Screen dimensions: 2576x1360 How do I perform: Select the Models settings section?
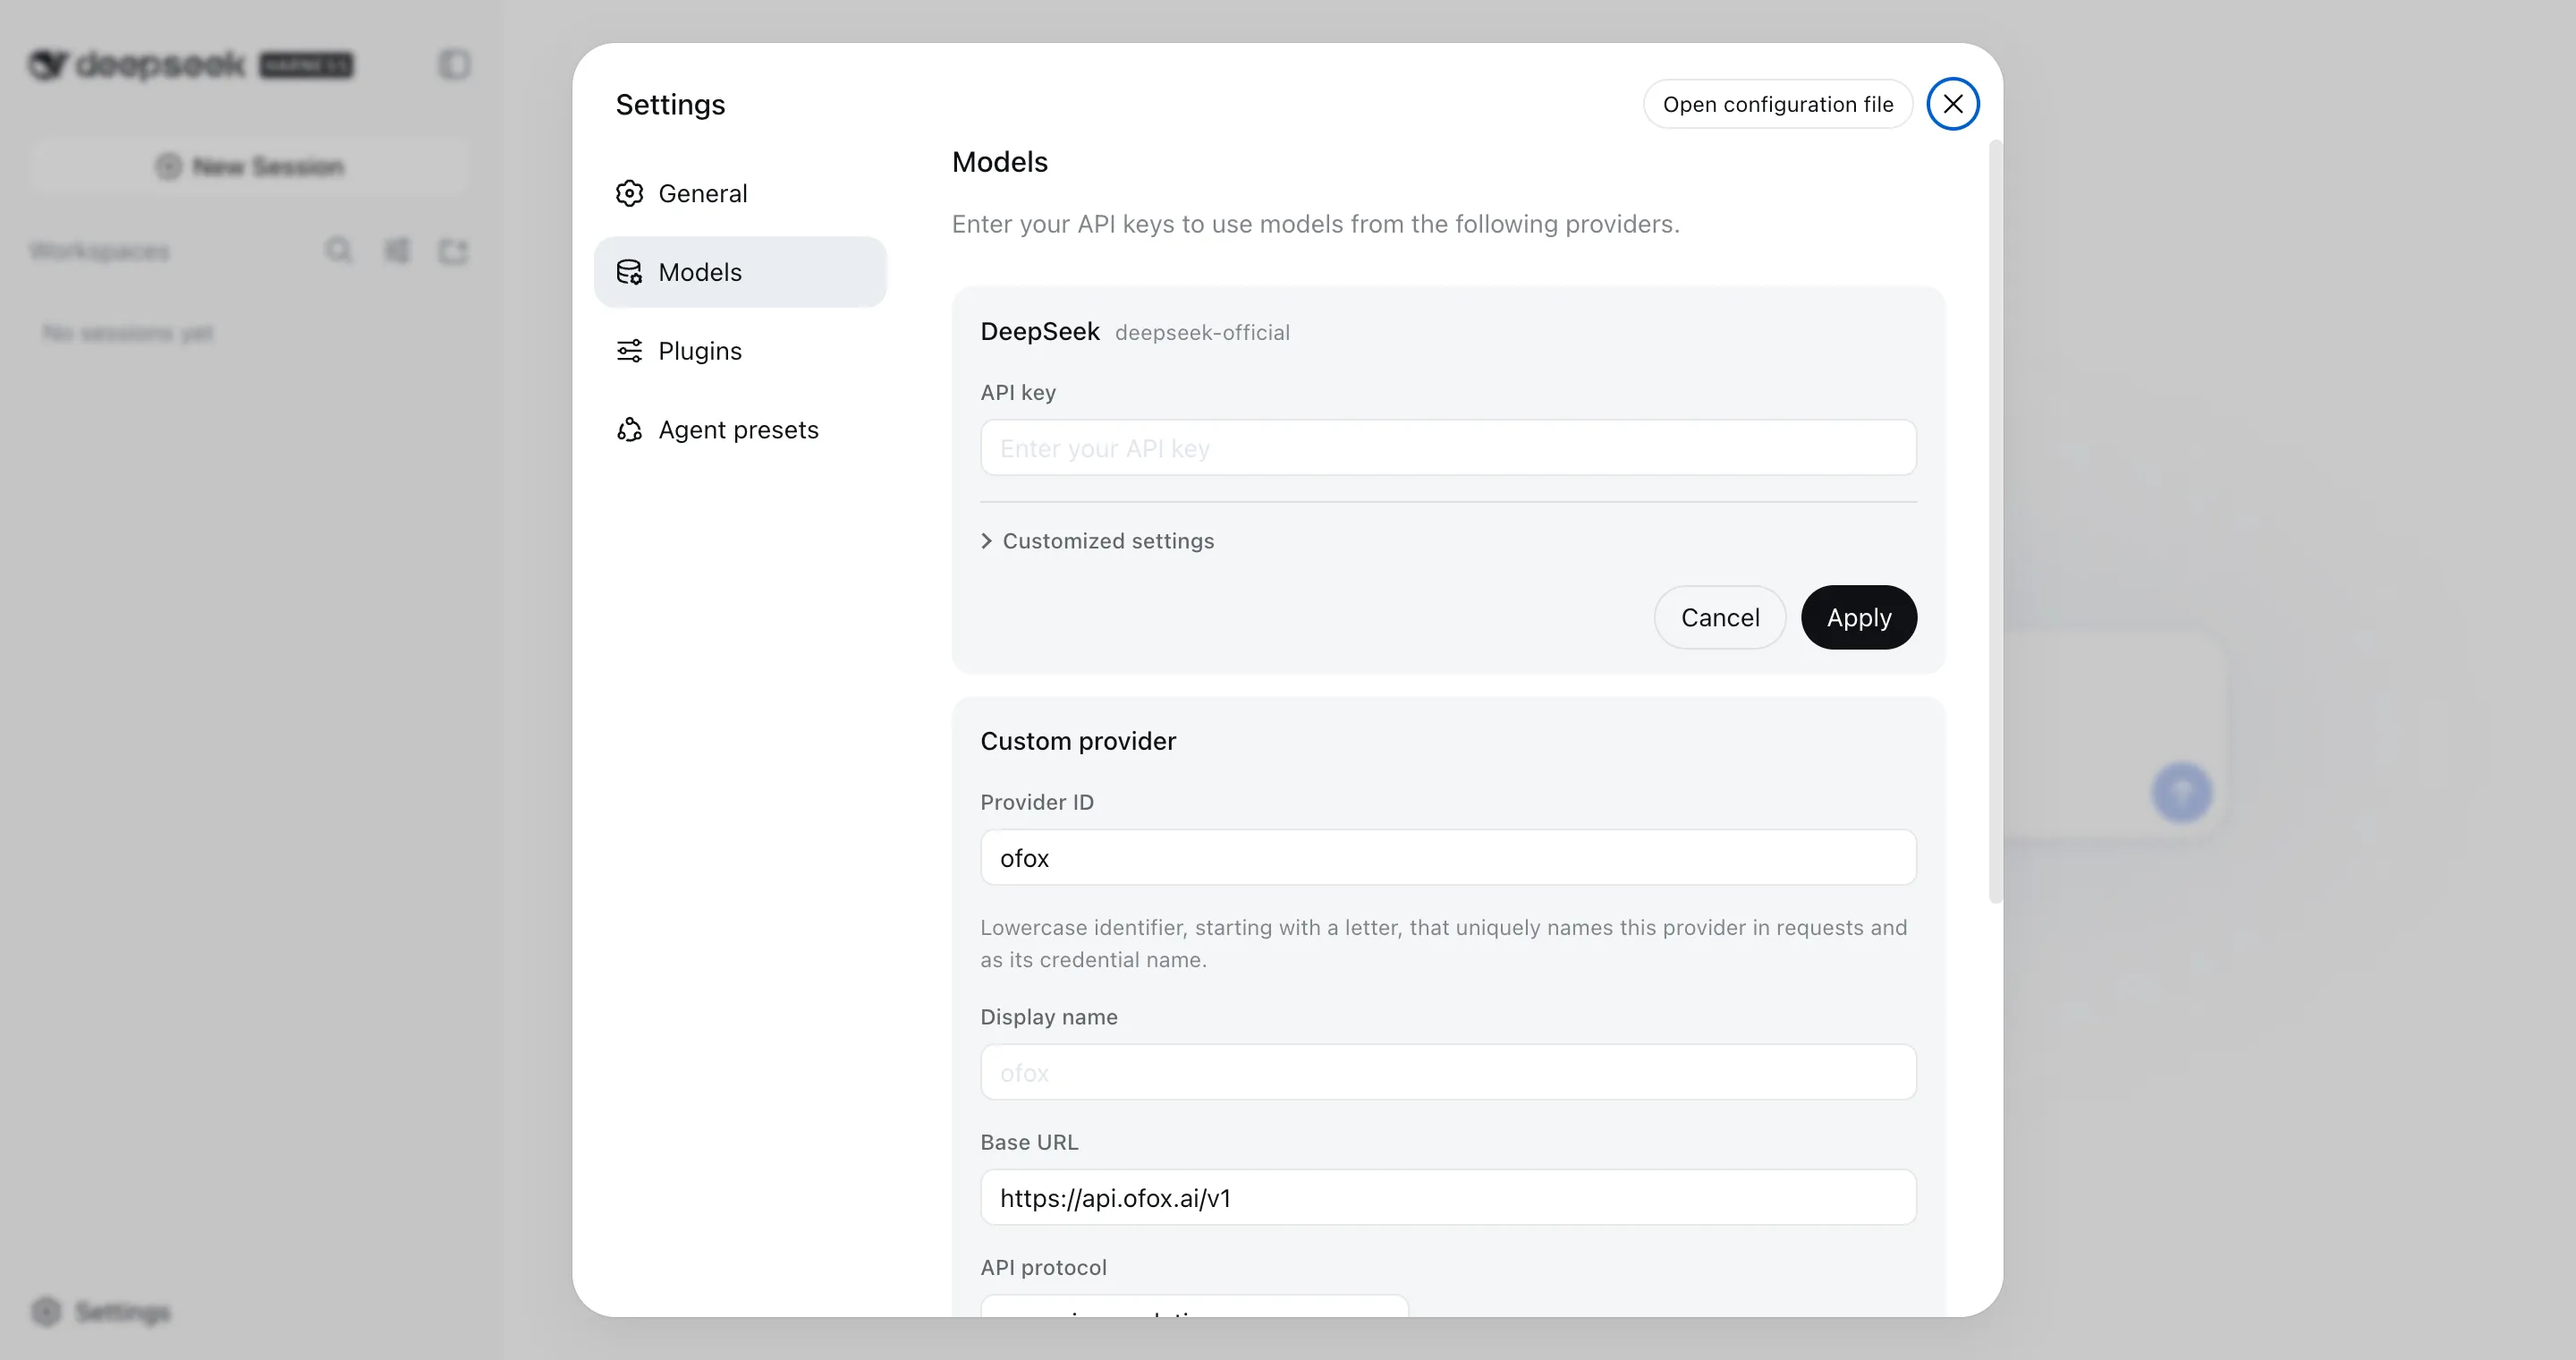[740, 272]
